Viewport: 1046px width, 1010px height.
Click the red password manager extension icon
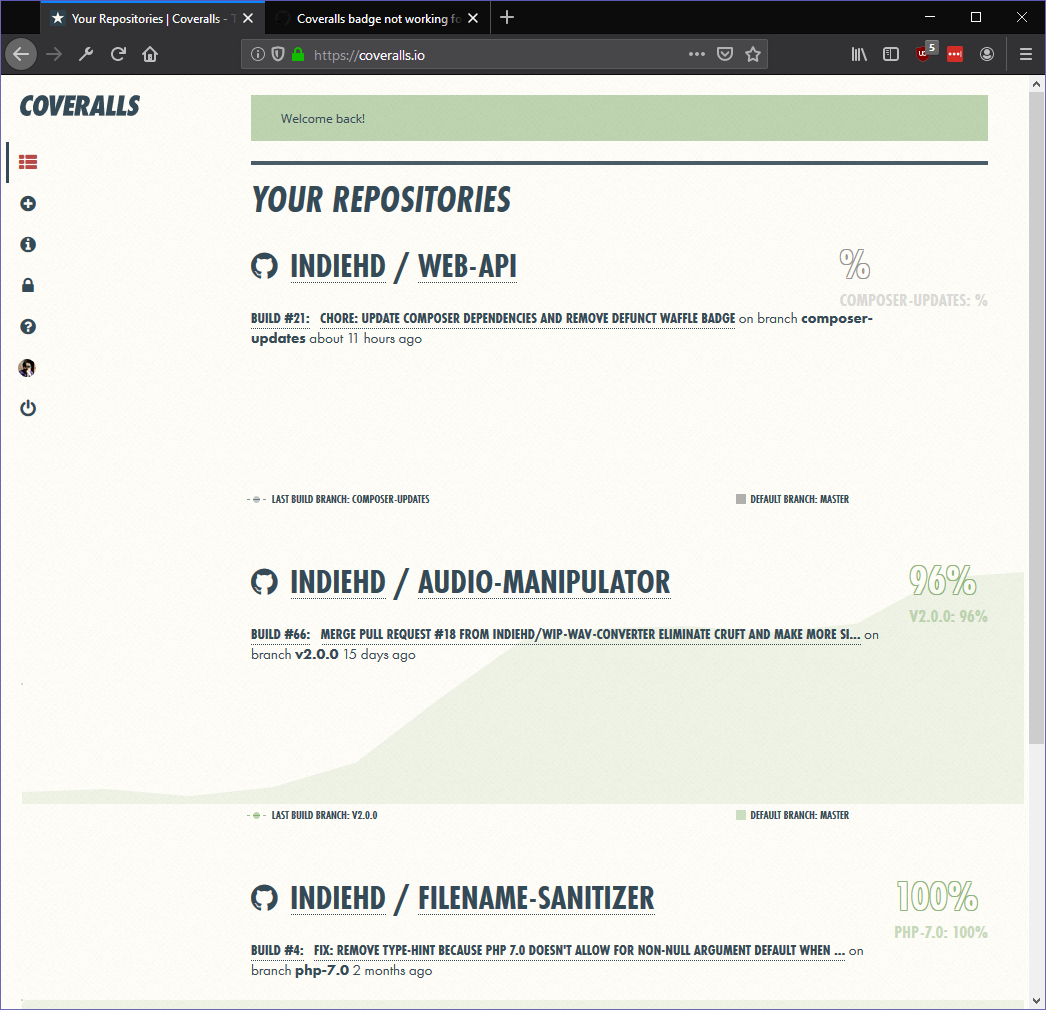click(x=955, y=55)
